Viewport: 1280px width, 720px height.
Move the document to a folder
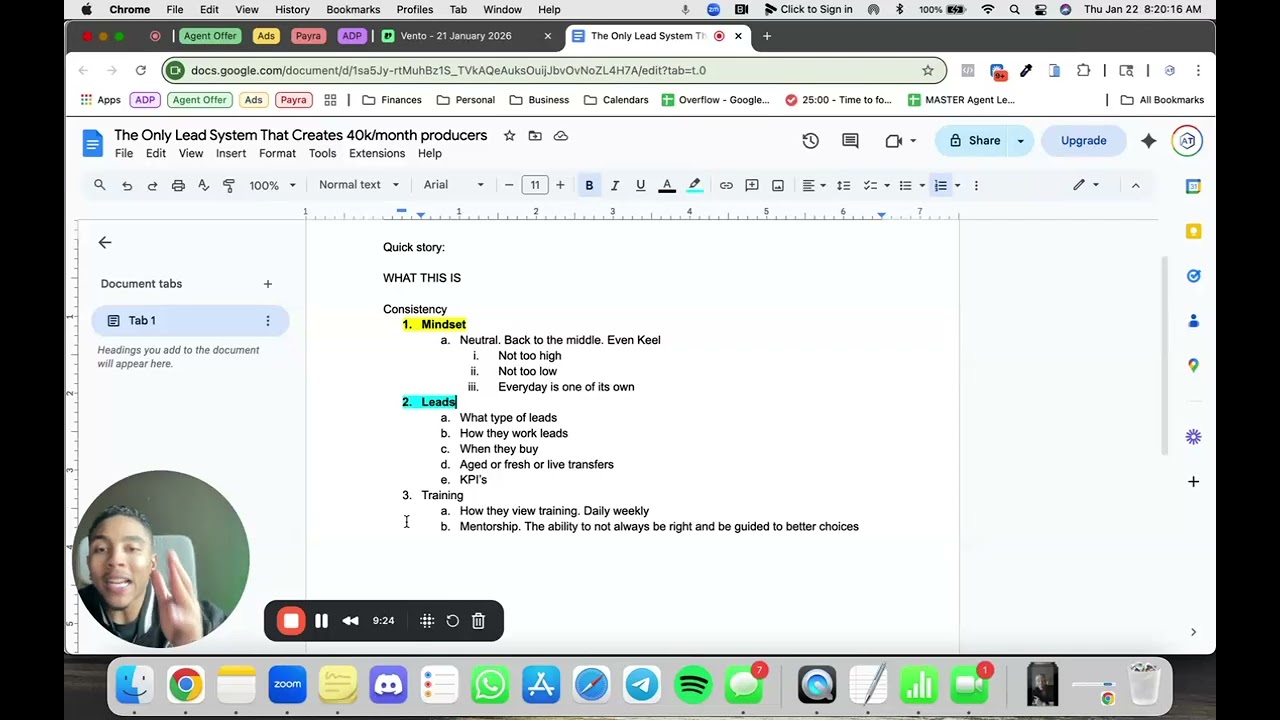pos(535,136)
